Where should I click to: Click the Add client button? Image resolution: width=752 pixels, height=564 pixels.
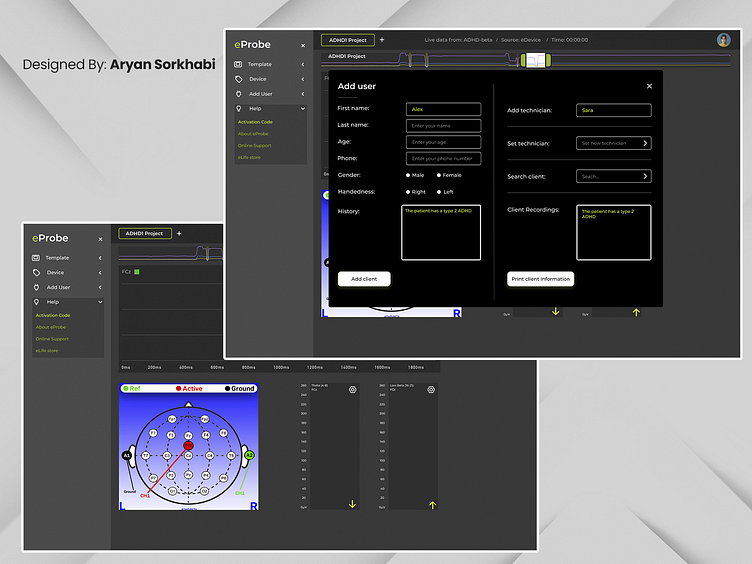pyautogui.click(x=364, y=279)
